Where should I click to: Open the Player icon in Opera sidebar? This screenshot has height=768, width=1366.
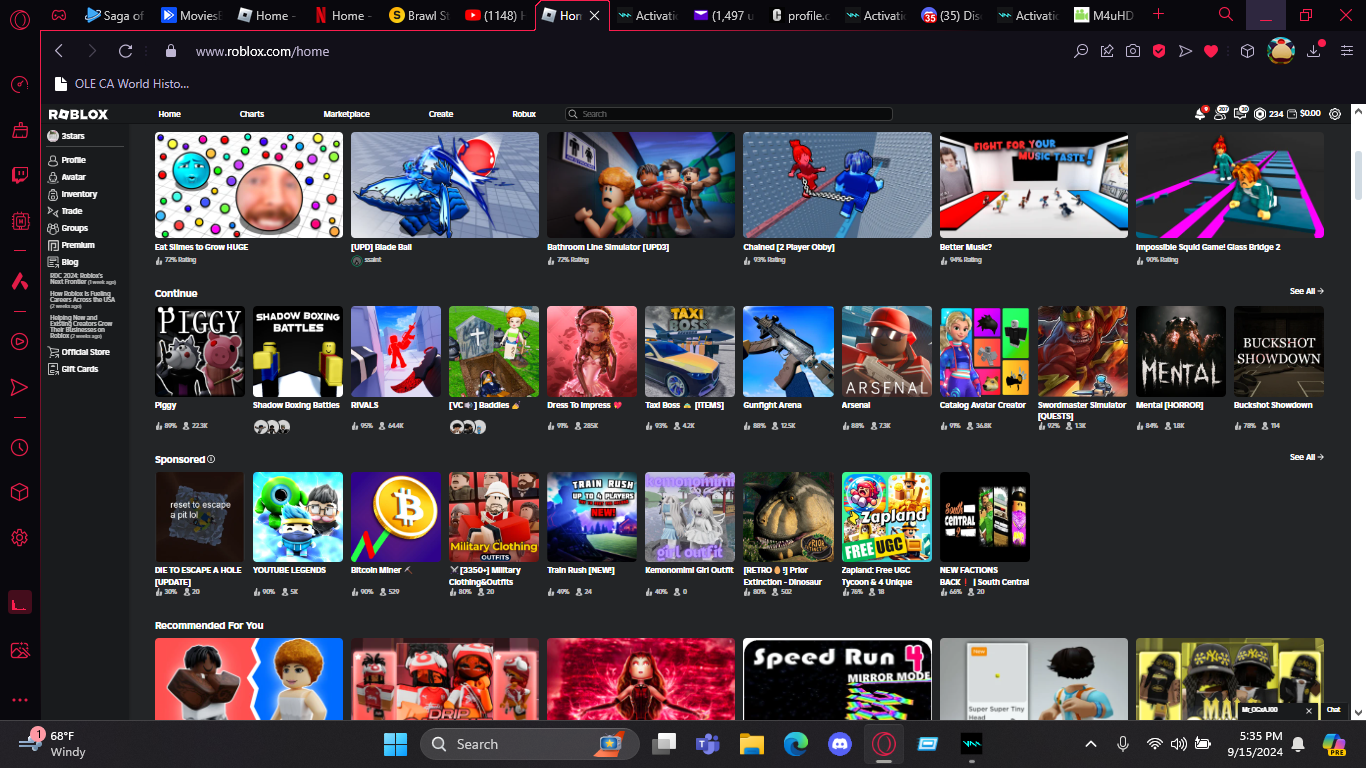(x=19, y=341)
